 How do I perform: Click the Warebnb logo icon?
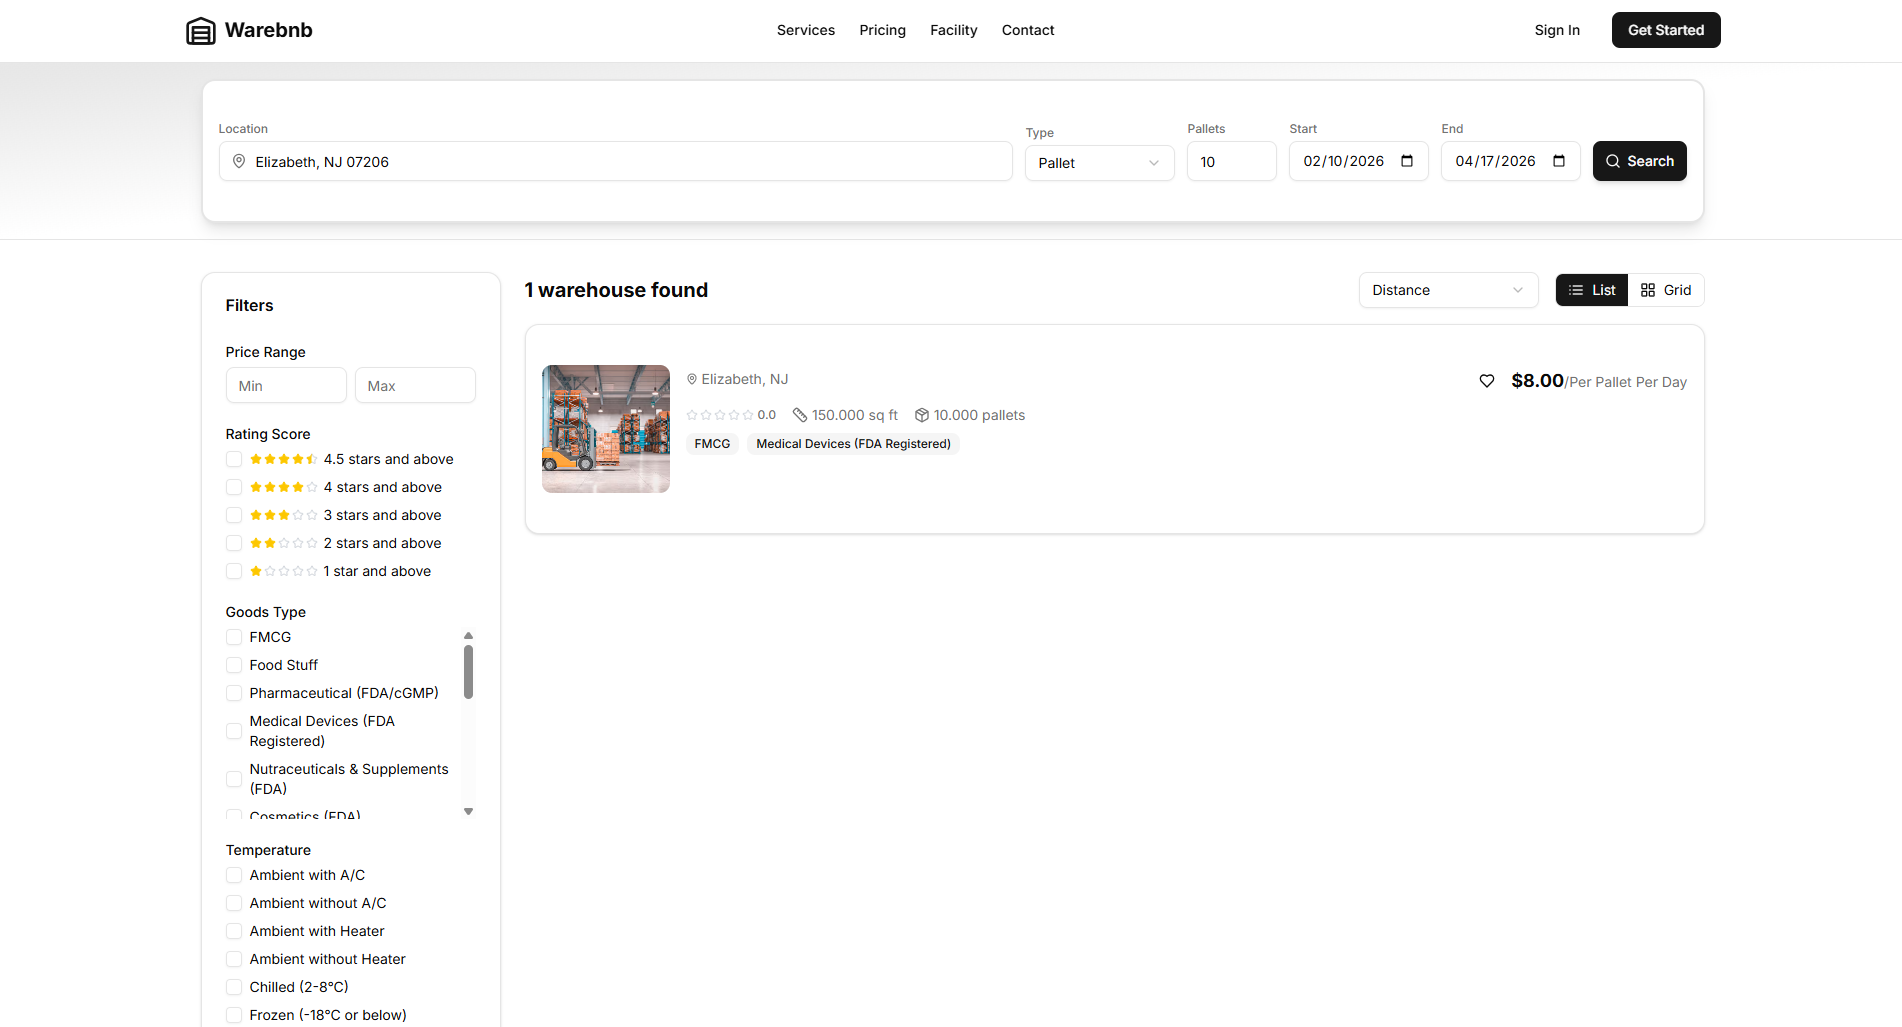point(201,30)
